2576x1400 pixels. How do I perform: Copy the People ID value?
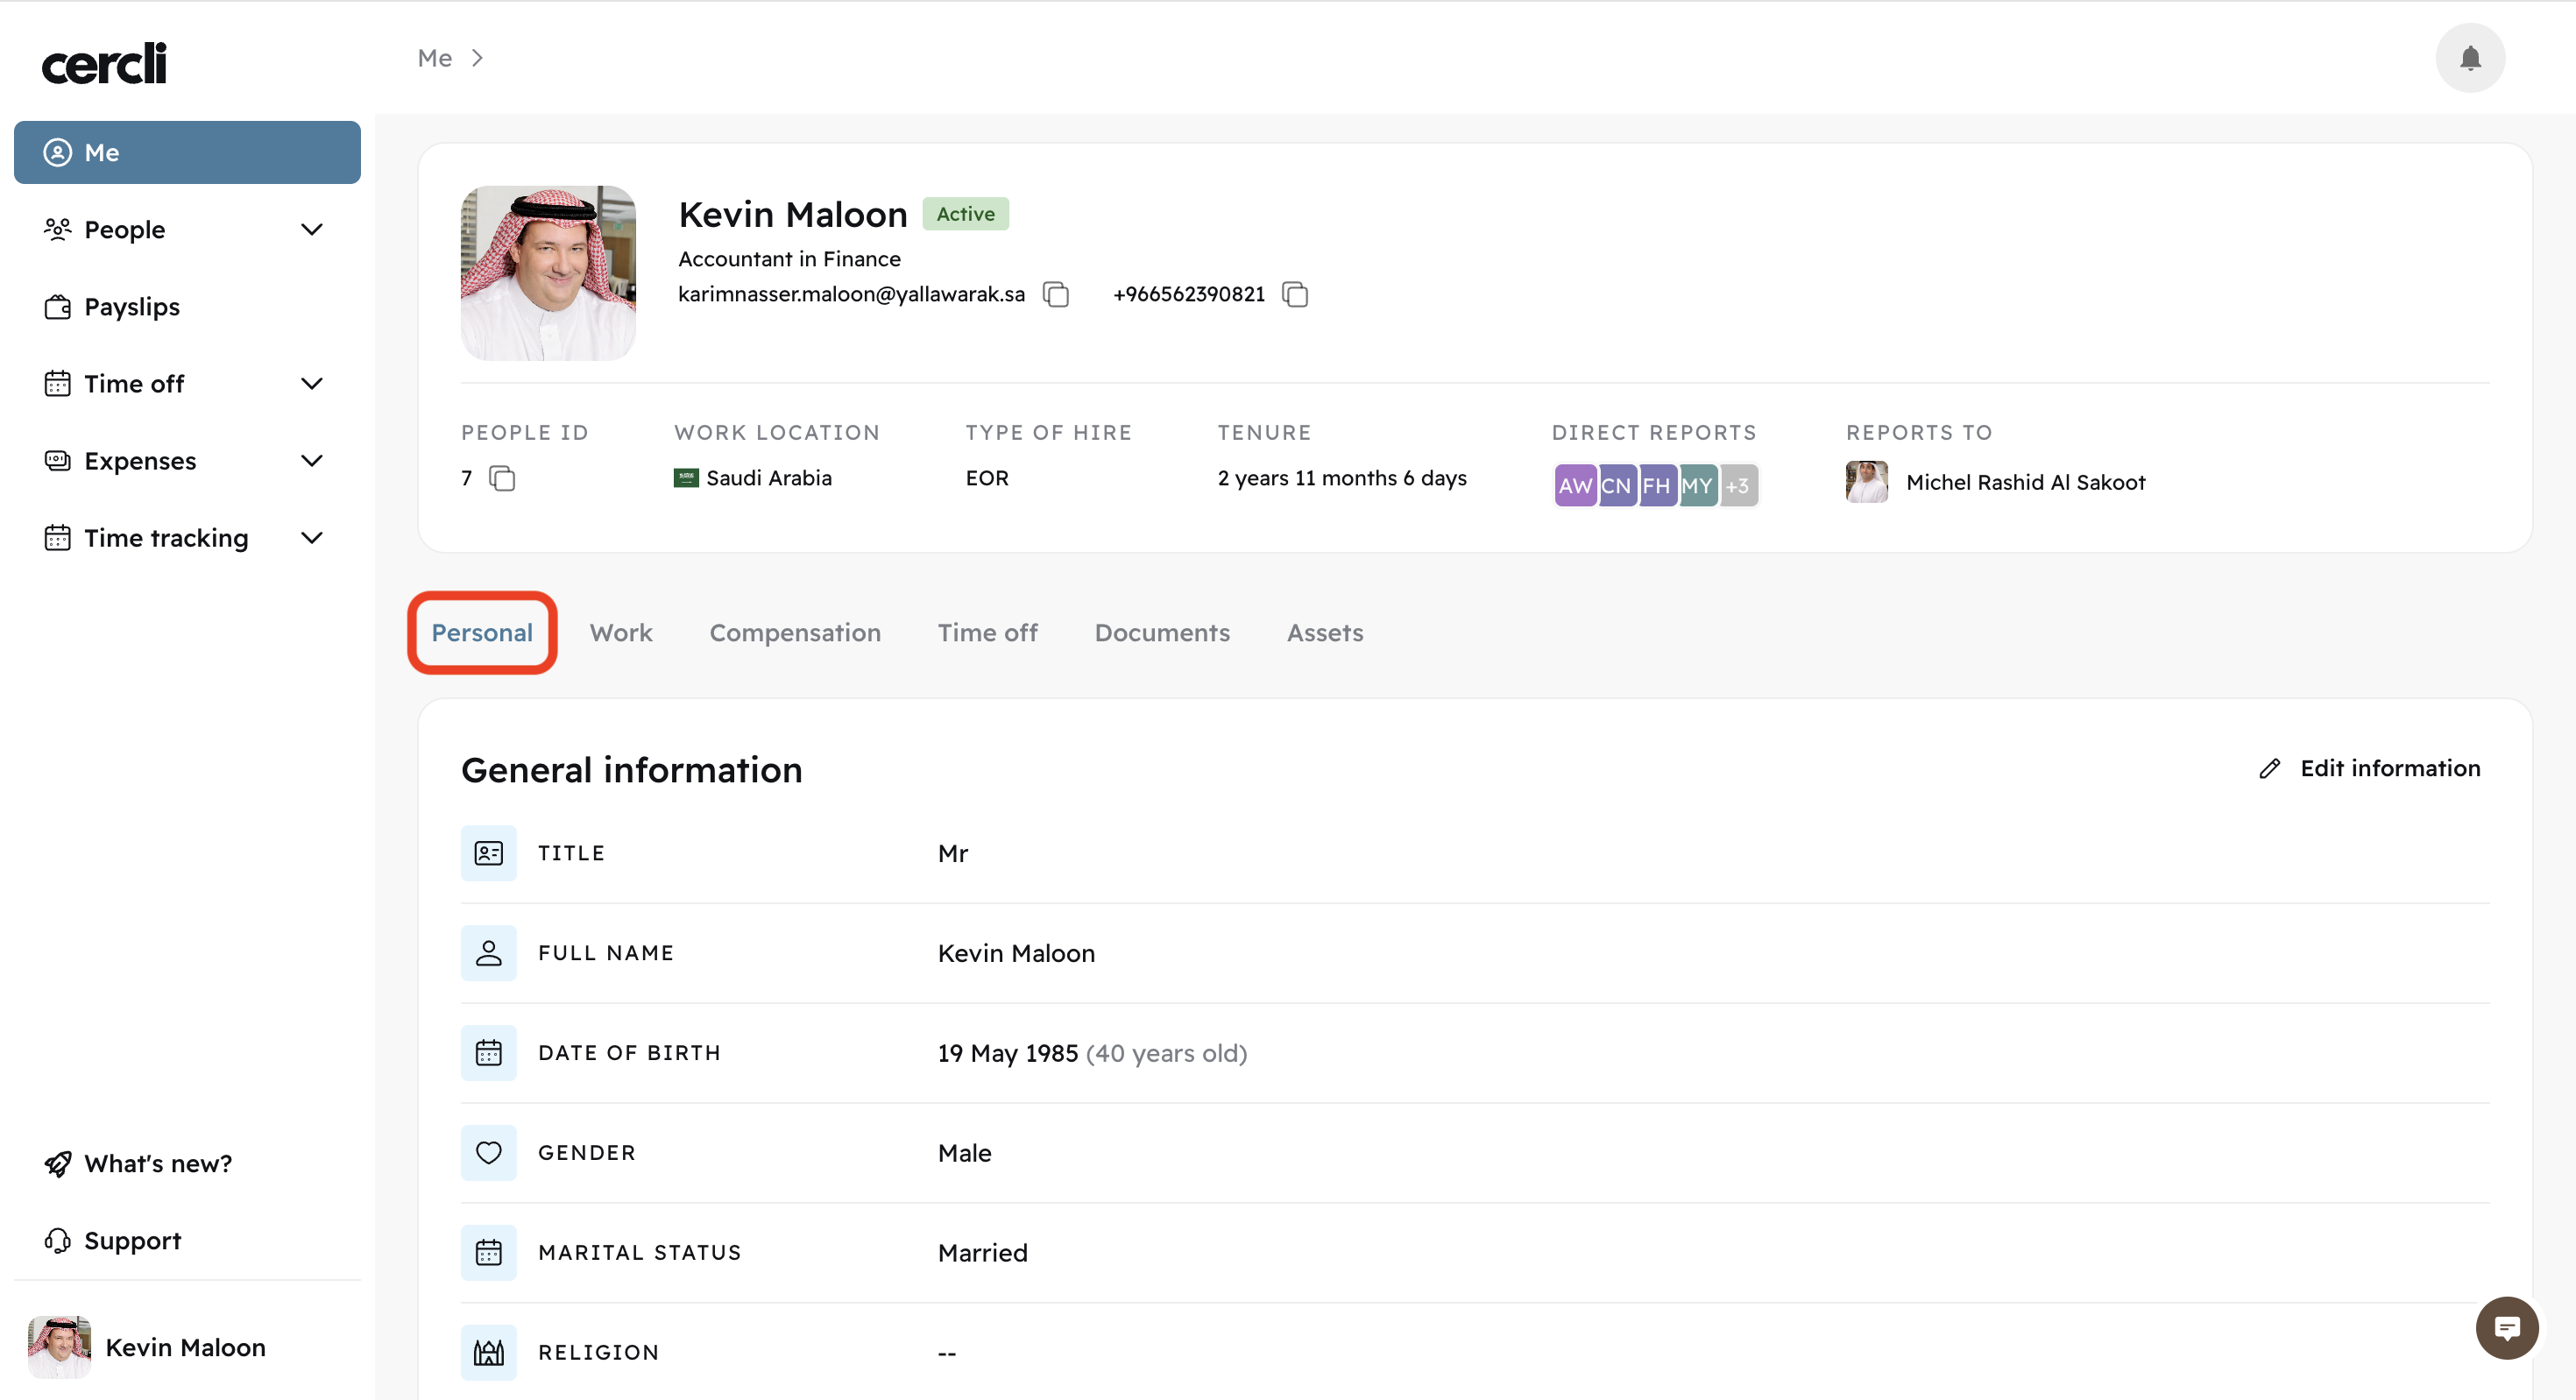[502, 479]
